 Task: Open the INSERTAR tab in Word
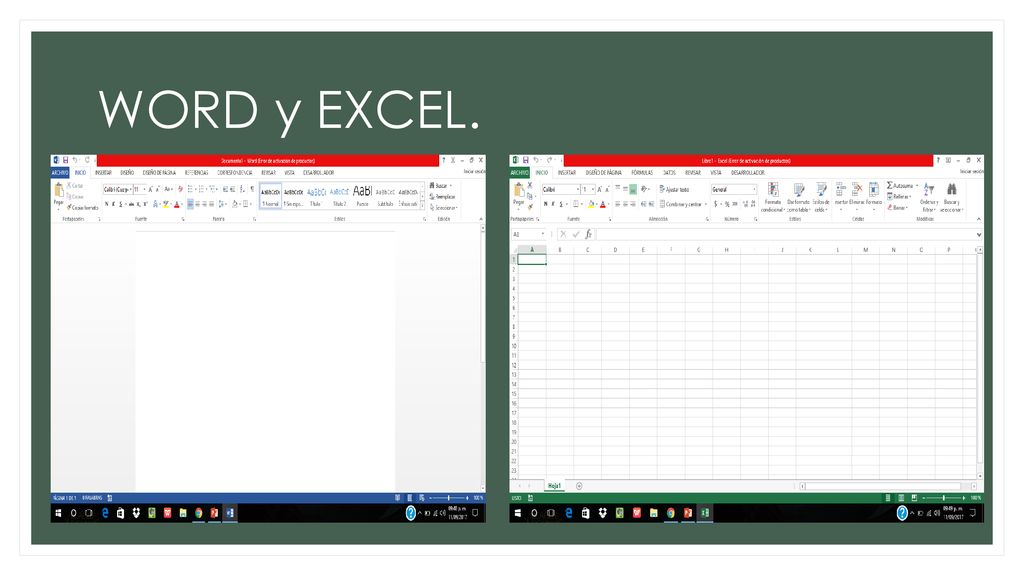[103, 173]
